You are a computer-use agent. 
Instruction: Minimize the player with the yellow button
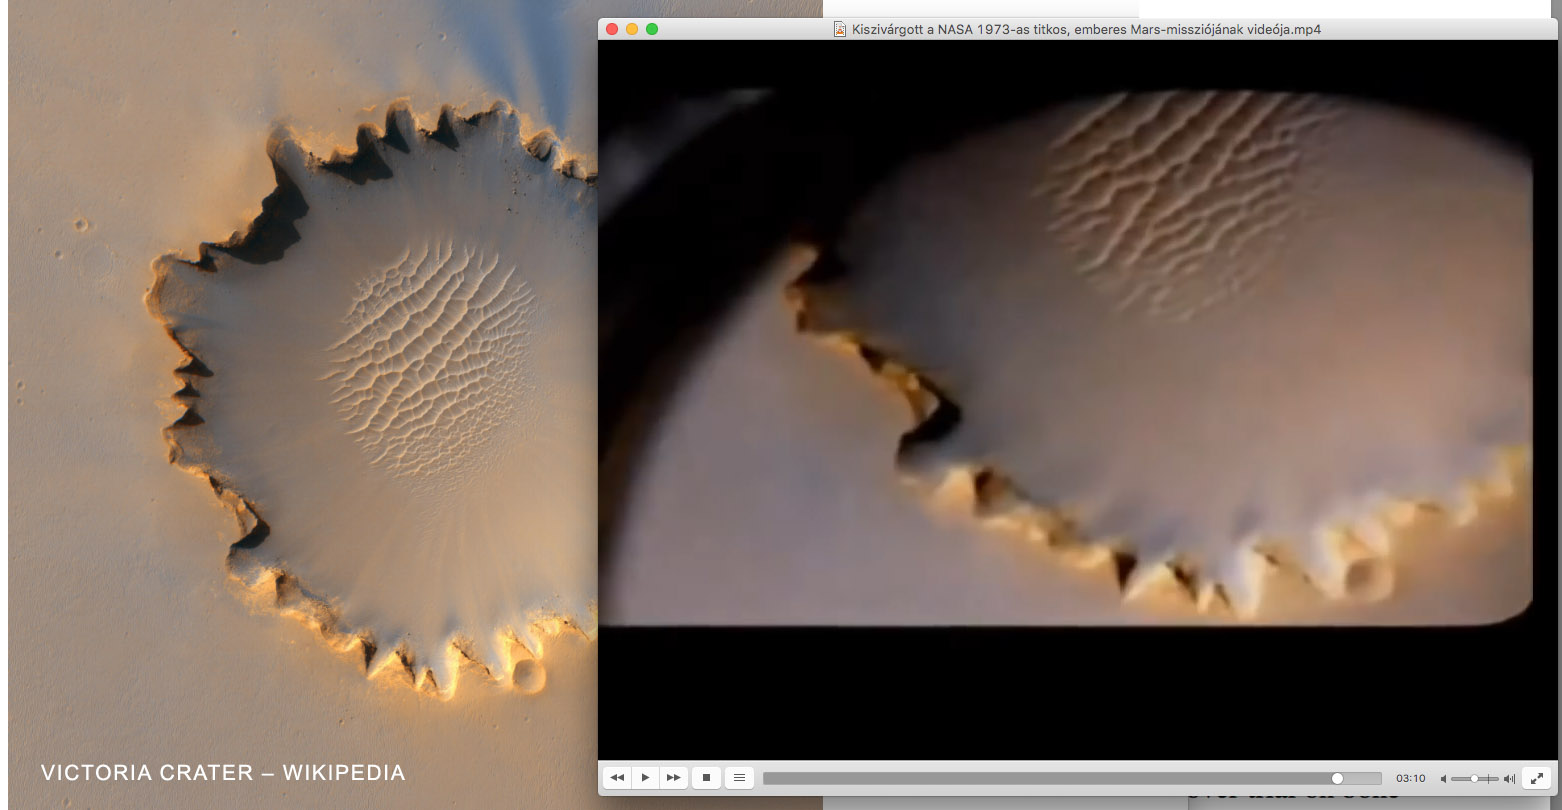[632, 29]
